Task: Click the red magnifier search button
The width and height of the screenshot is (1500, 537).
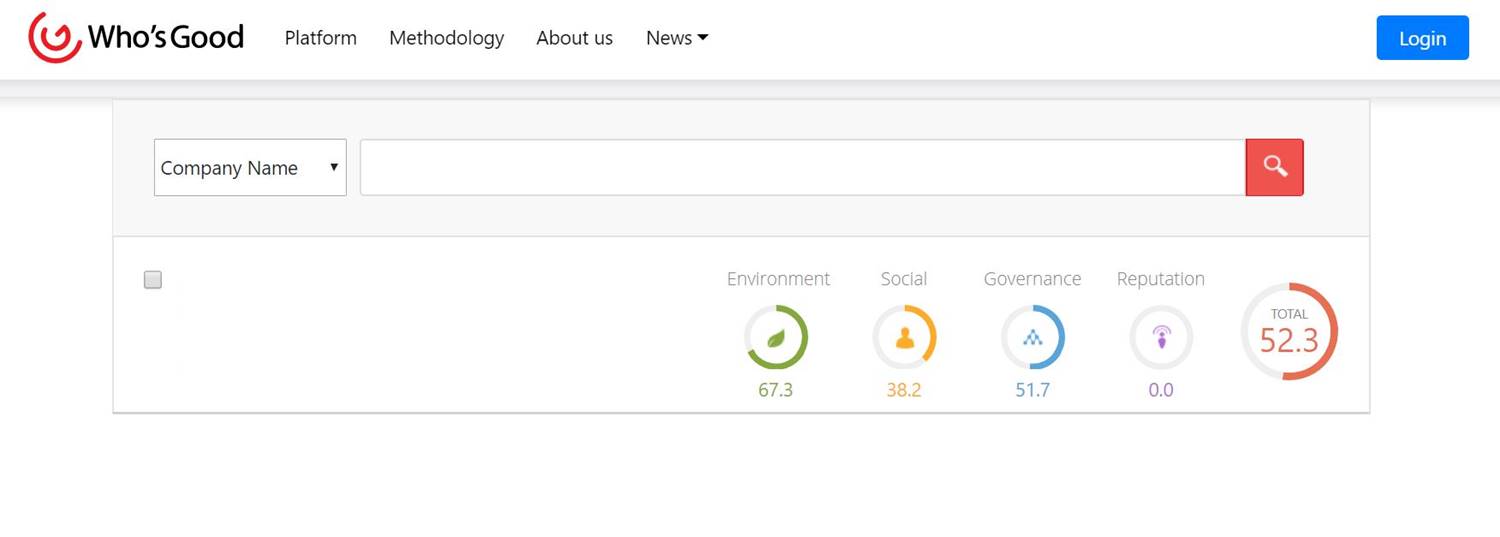Action: click(1275, 168)
